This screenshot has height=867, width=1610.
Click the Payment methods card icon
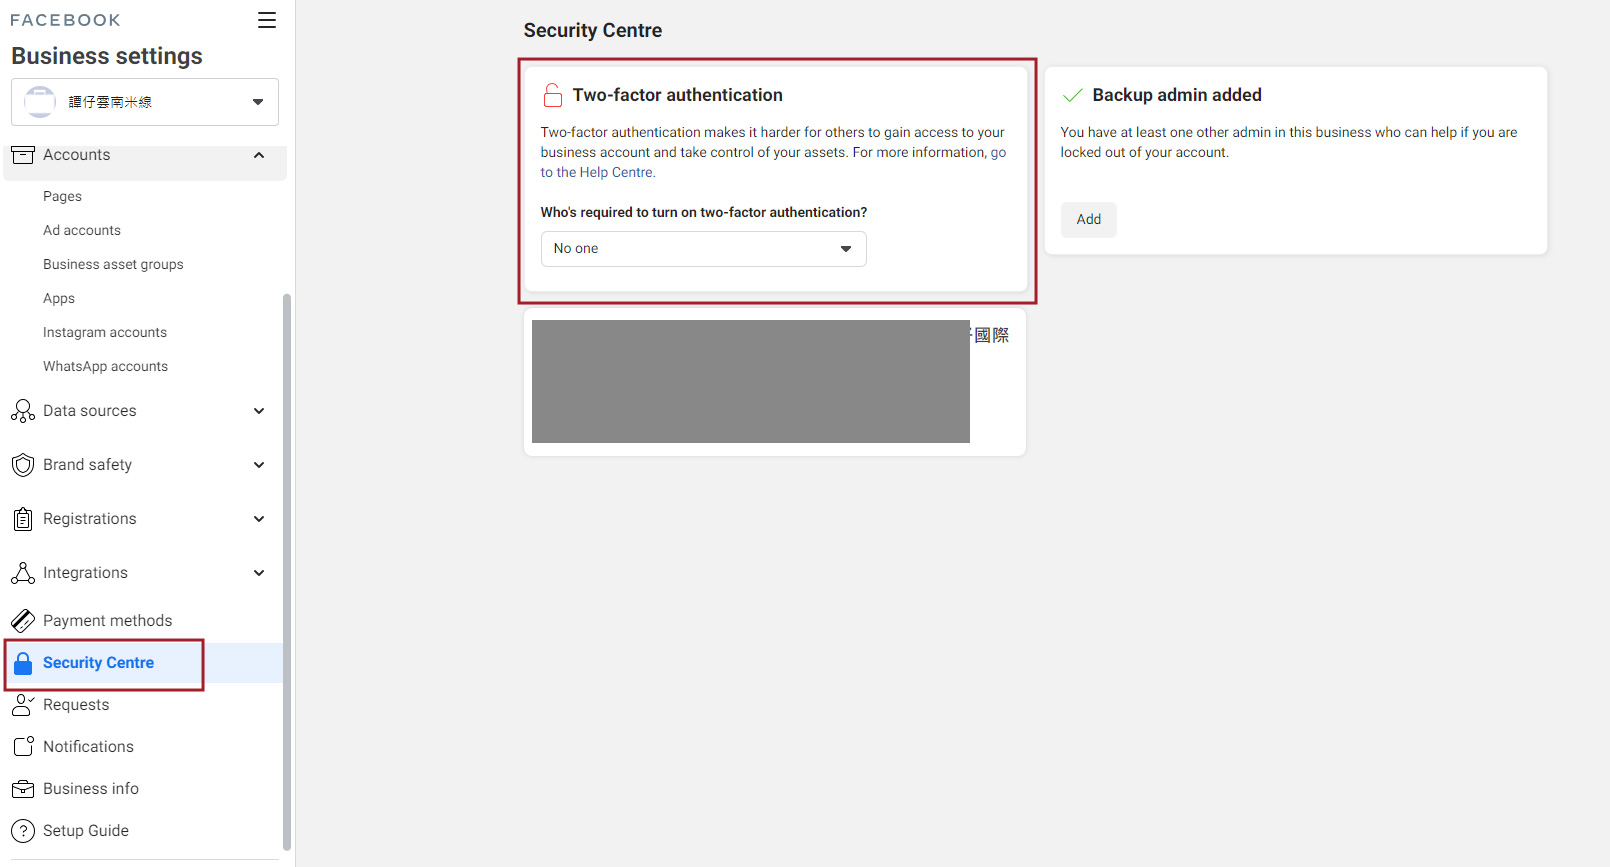pyautogui.click(x=22, y=621)
